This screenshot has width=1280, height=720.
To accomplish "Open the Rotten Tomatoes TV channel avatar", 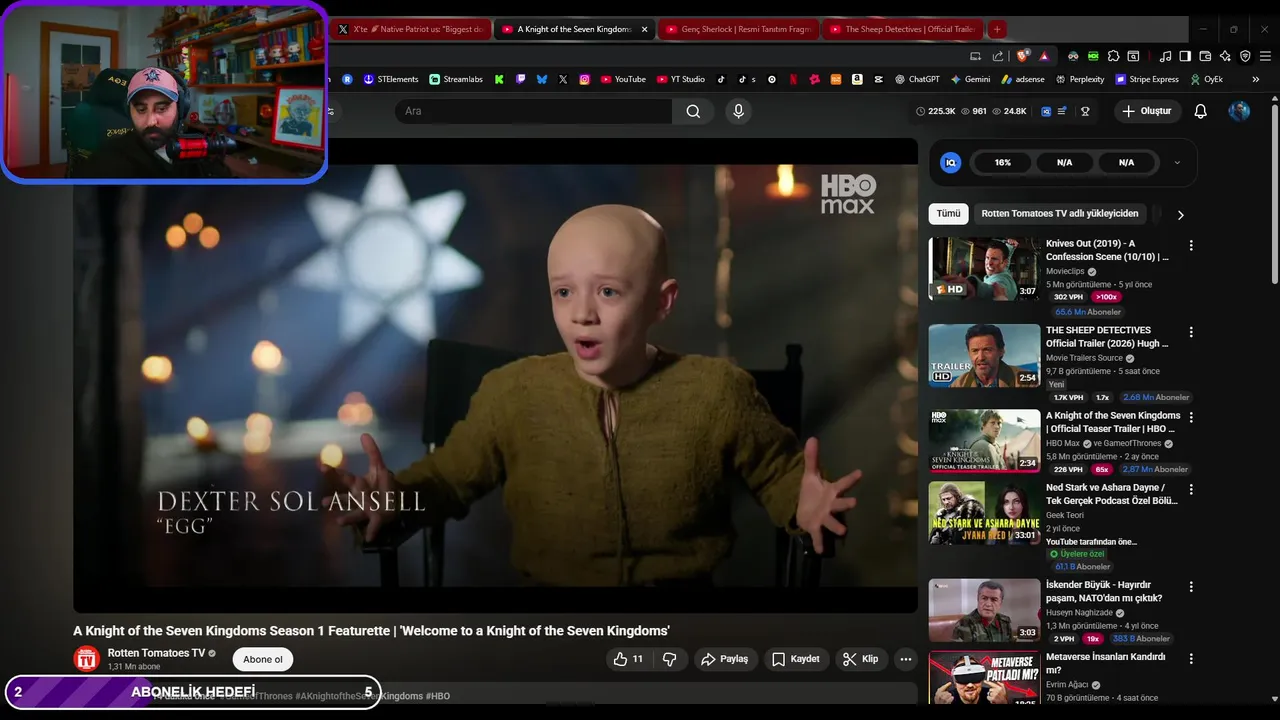I will click(x=87, y=659).
